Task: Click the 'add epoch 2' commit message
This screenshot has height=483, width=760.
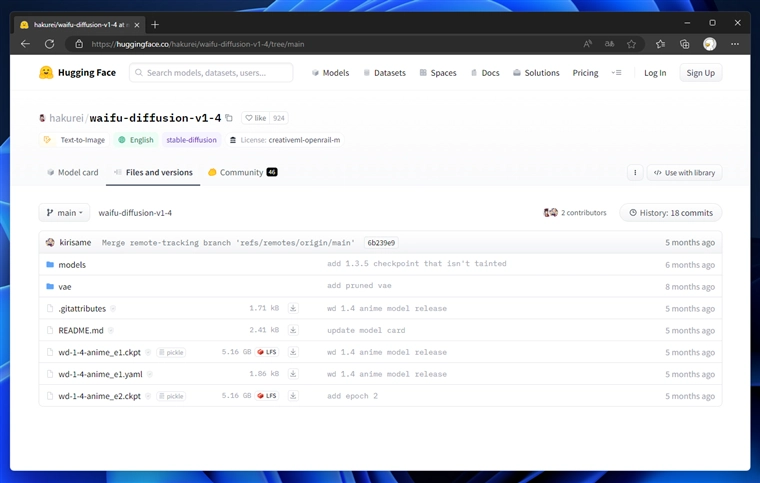Action: (352, 396)
